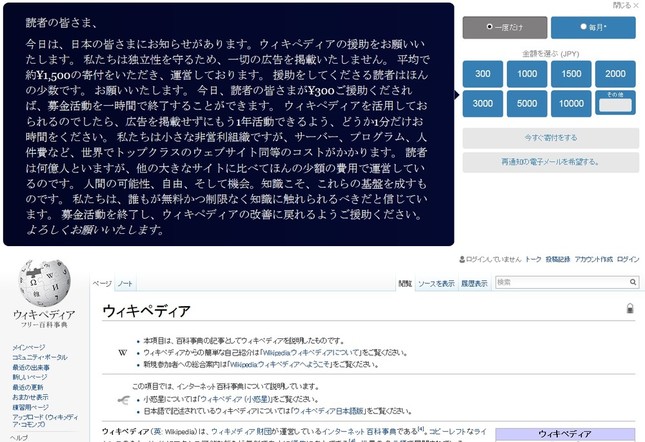Switch to the ノート tab
This screenshot has width=645, height=442.
tap(125, 284)
